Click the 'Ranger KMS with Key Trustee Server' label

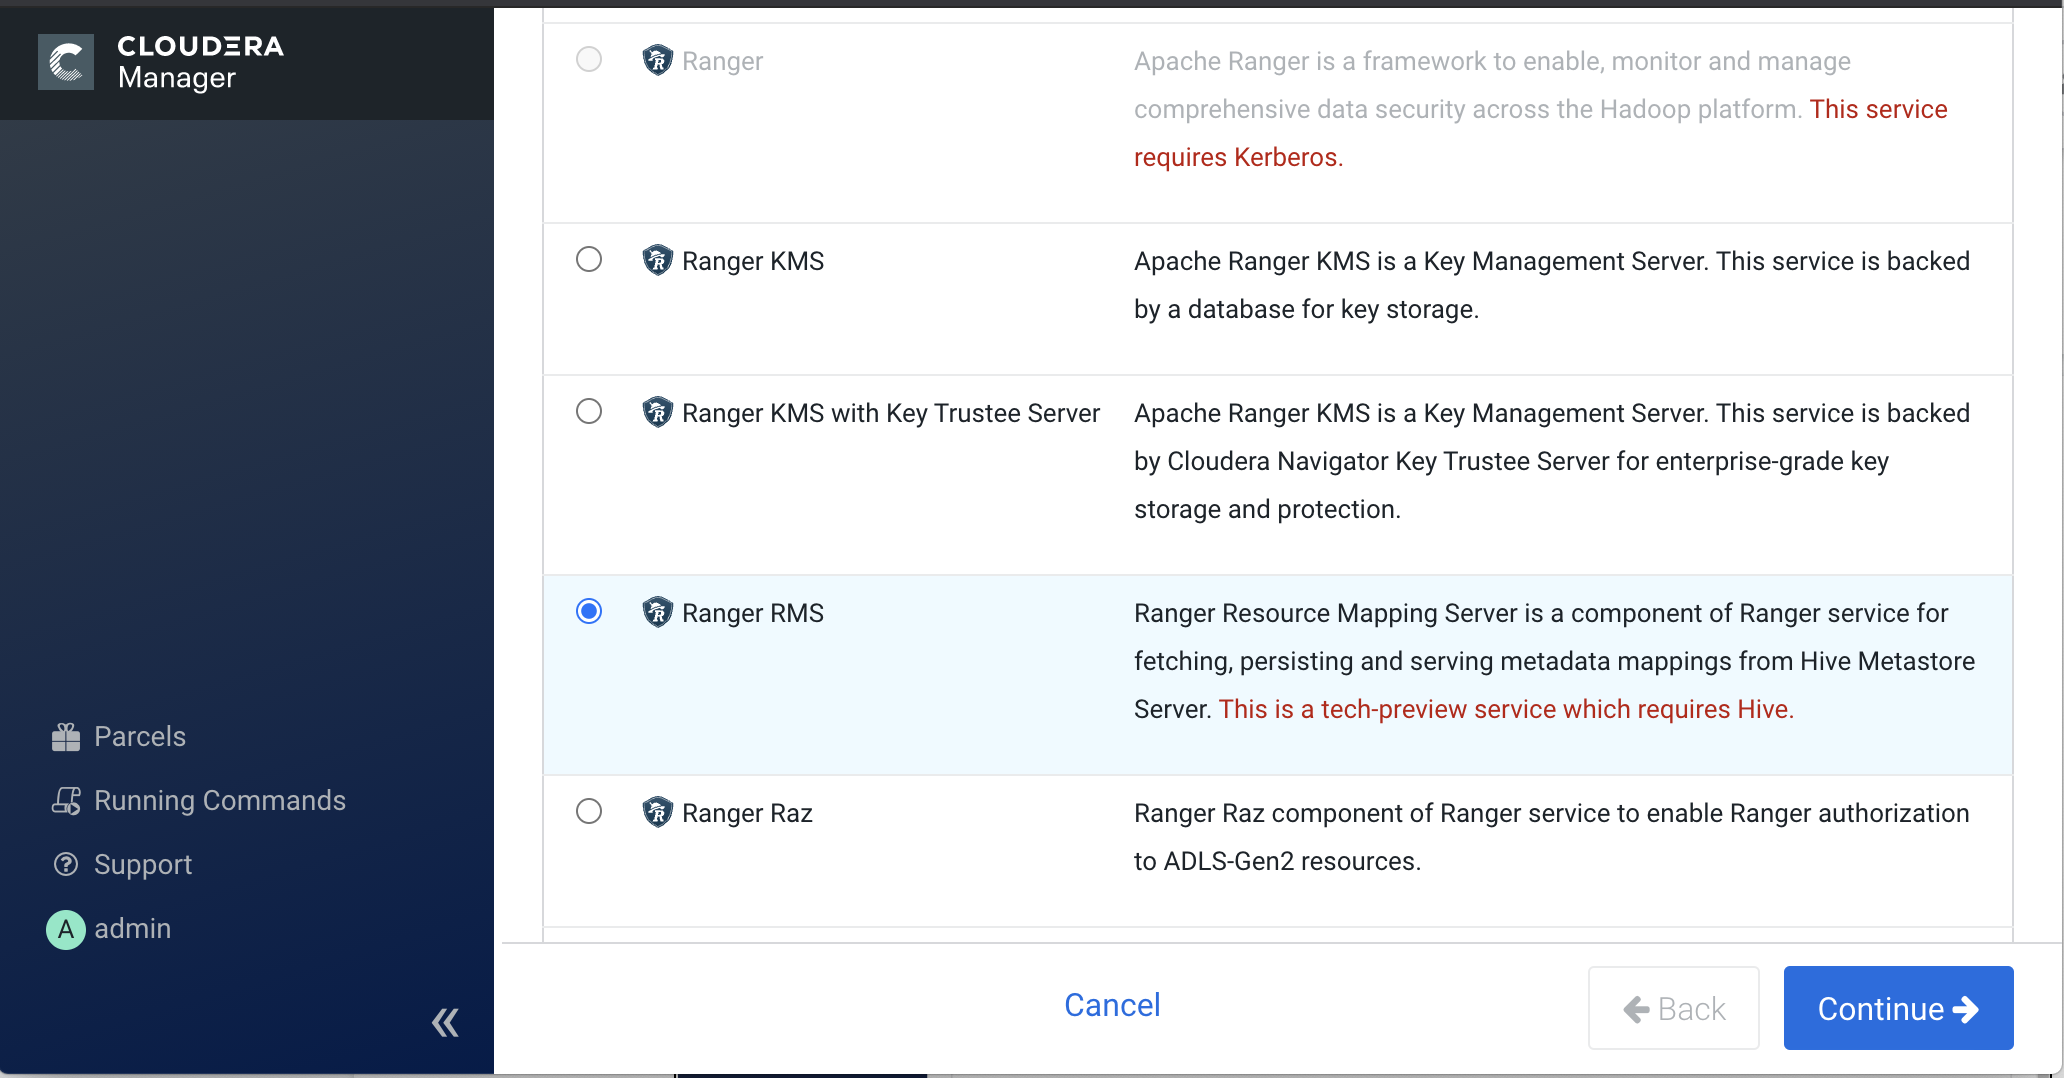[x=891, y=413]
